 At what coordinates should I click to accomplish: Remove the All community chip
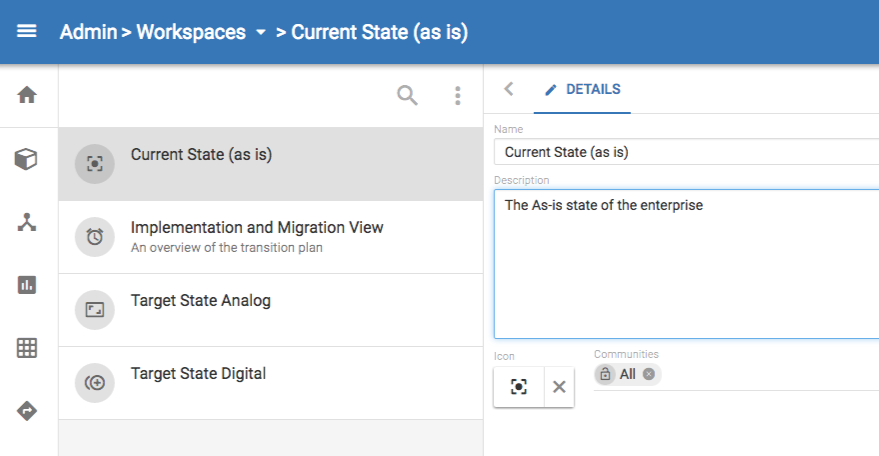(649, 374)
